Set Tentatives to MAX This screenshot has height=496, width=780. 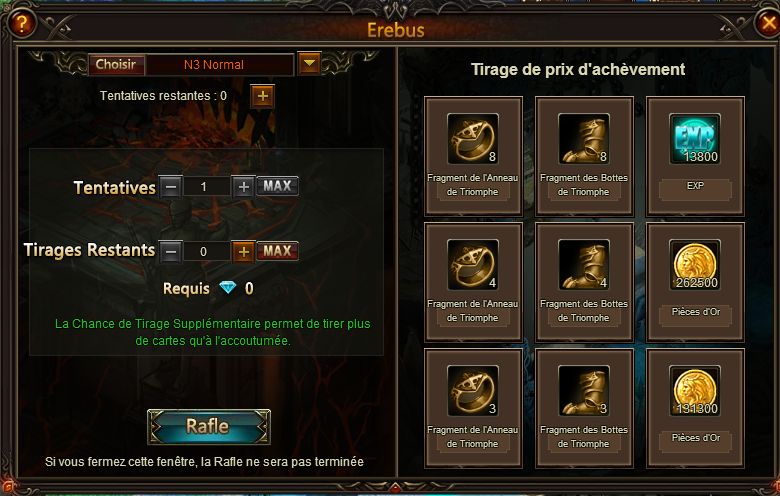click(277, 186)
